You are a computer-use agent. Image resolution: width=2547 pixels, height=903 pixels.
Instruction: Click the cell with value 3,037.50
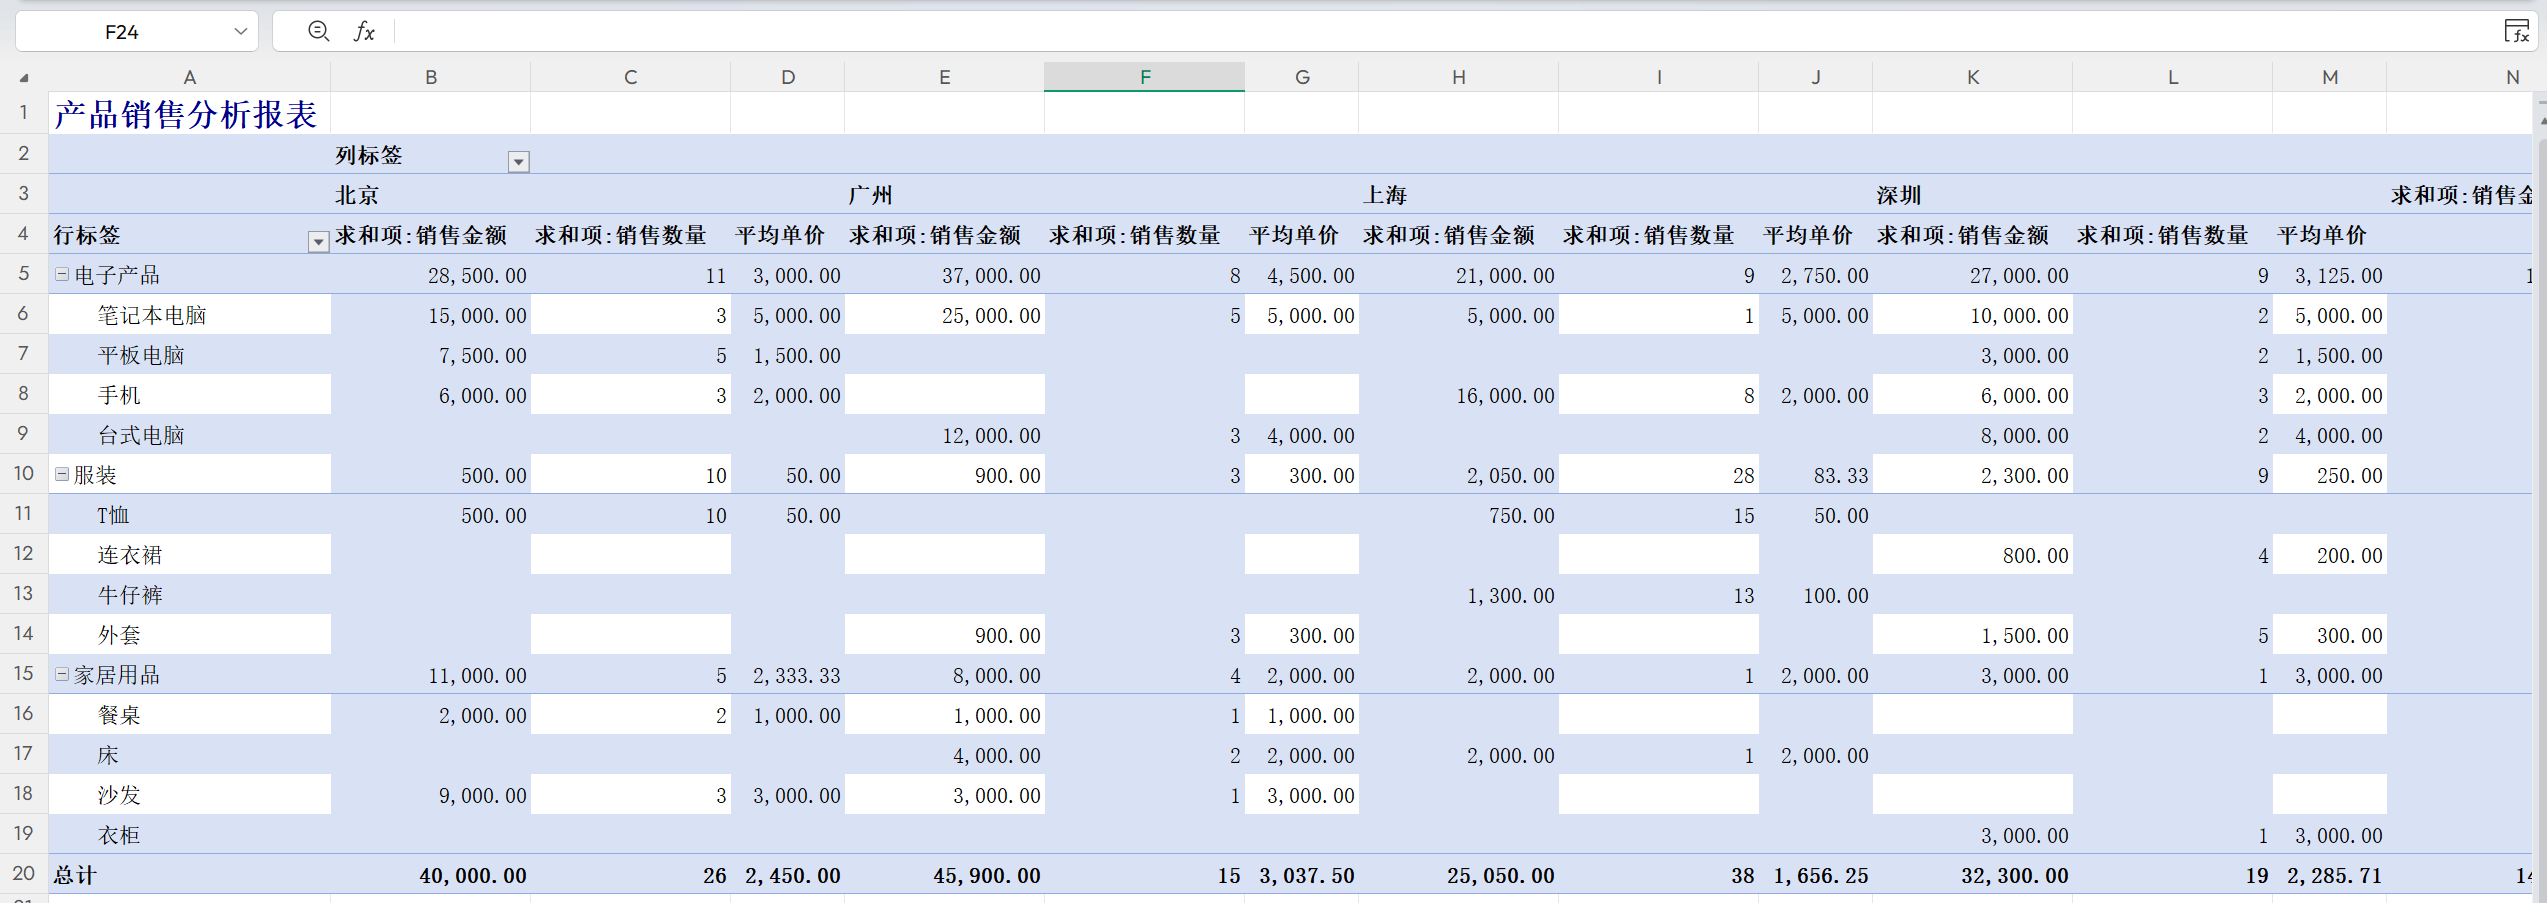coord(1301,875)
